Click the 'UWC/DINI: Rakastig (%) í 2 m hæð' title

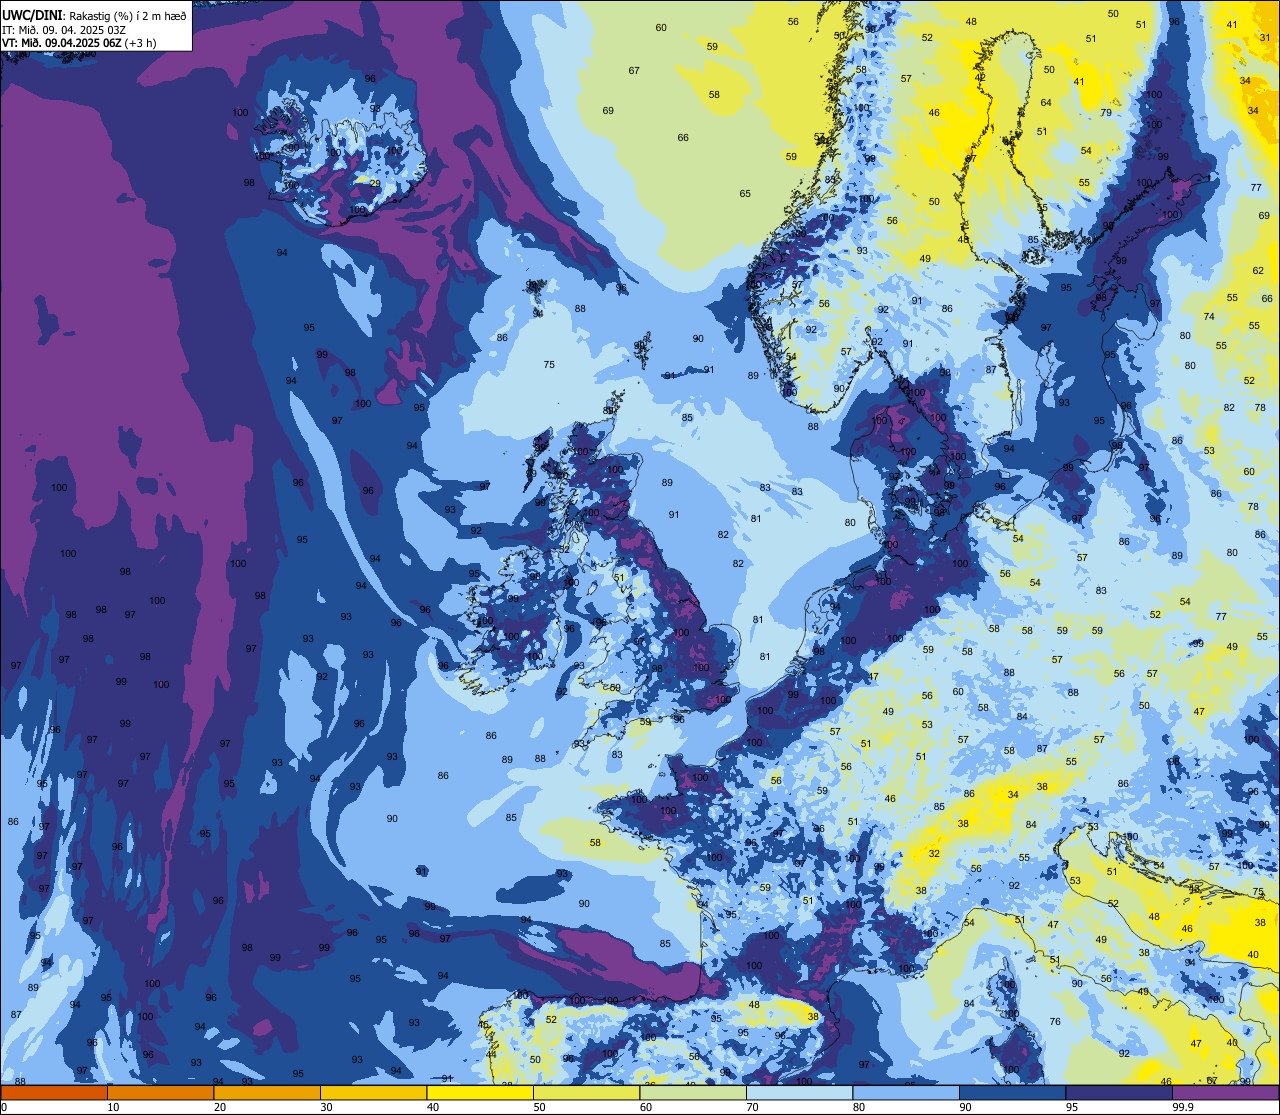(94, 15)
